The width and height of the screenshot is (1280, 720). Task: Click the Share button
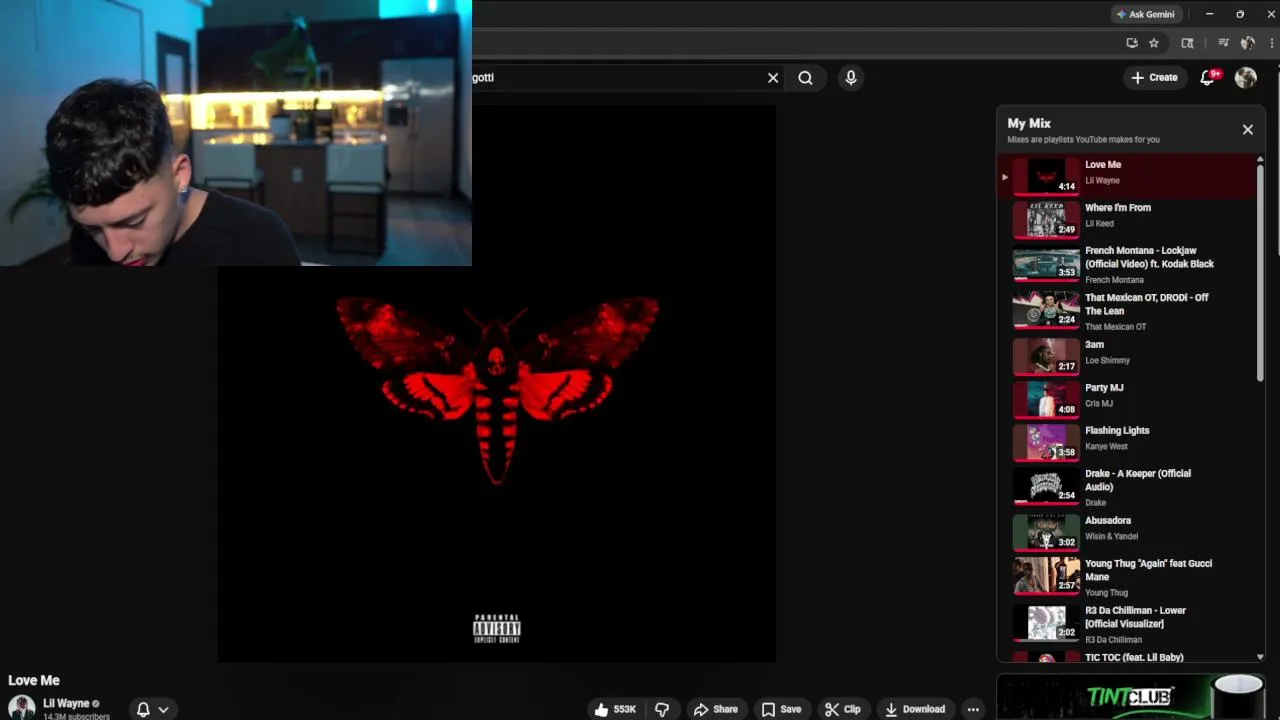(x=716, y=709)
